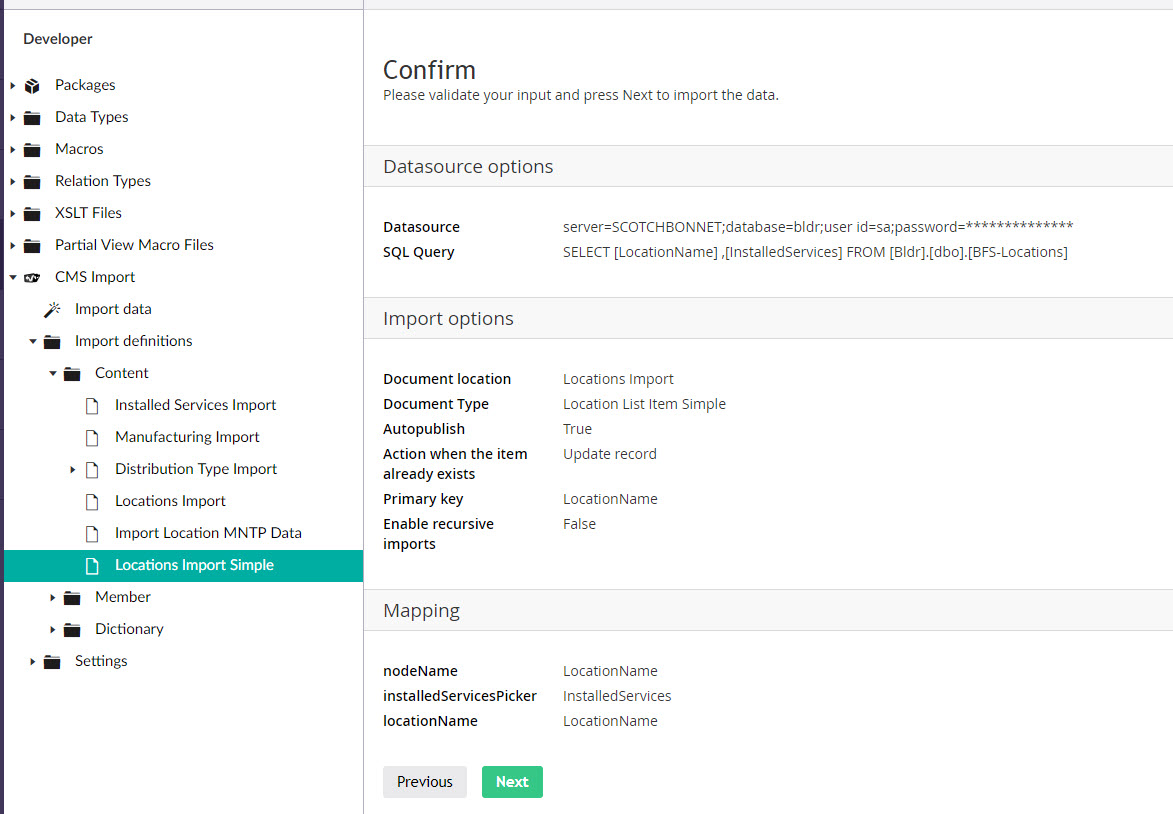
Task: Click the XSLT Files folder icon
Action: tap(31, 213)
